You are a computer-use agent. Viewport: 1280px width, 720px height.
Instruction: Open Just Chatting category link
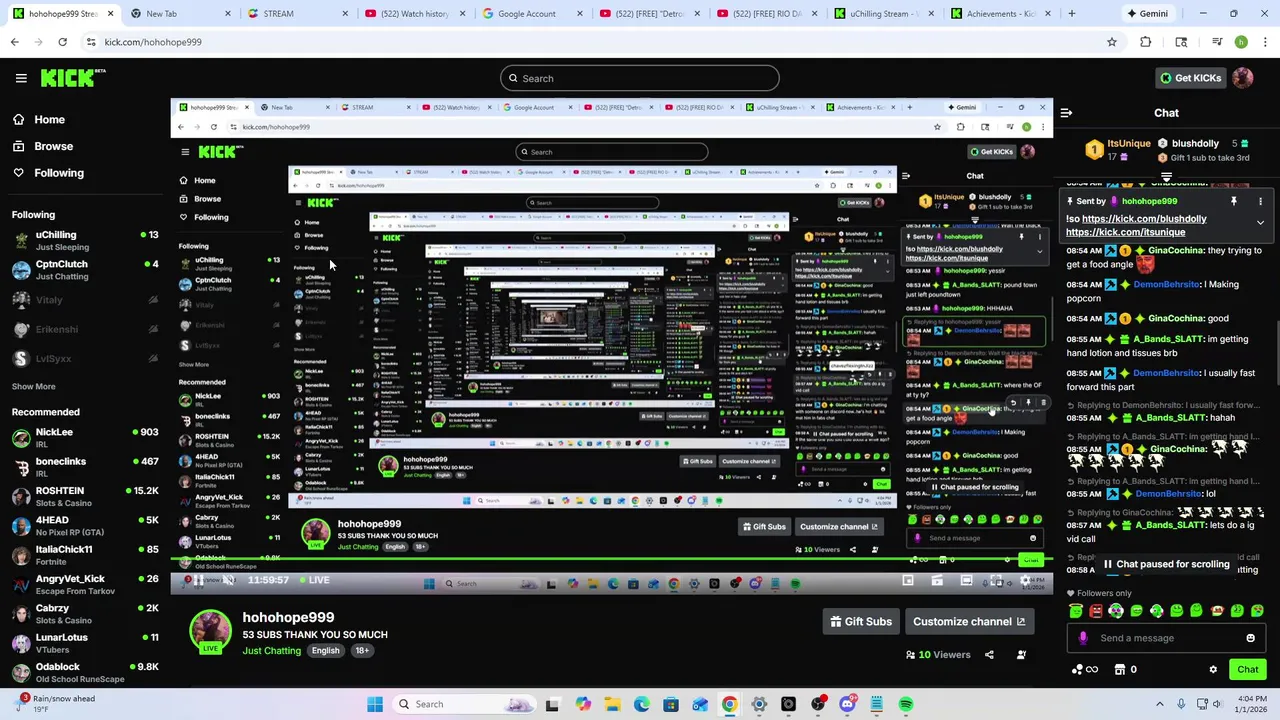(271, 651)
